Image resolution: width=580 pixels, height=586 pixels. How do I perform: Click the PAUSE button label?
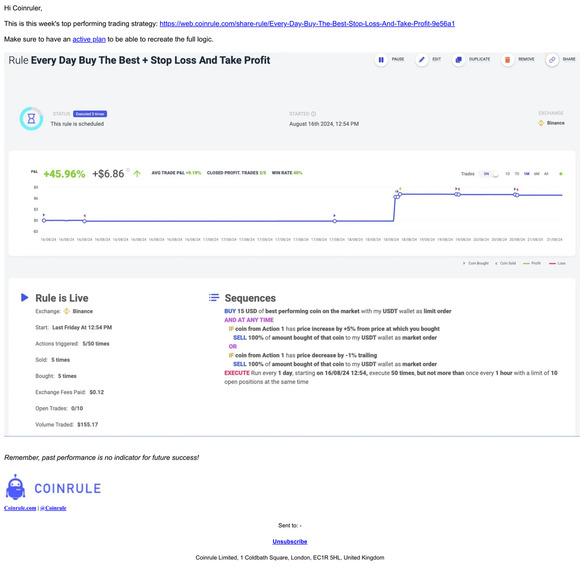(x=398, y=59)
